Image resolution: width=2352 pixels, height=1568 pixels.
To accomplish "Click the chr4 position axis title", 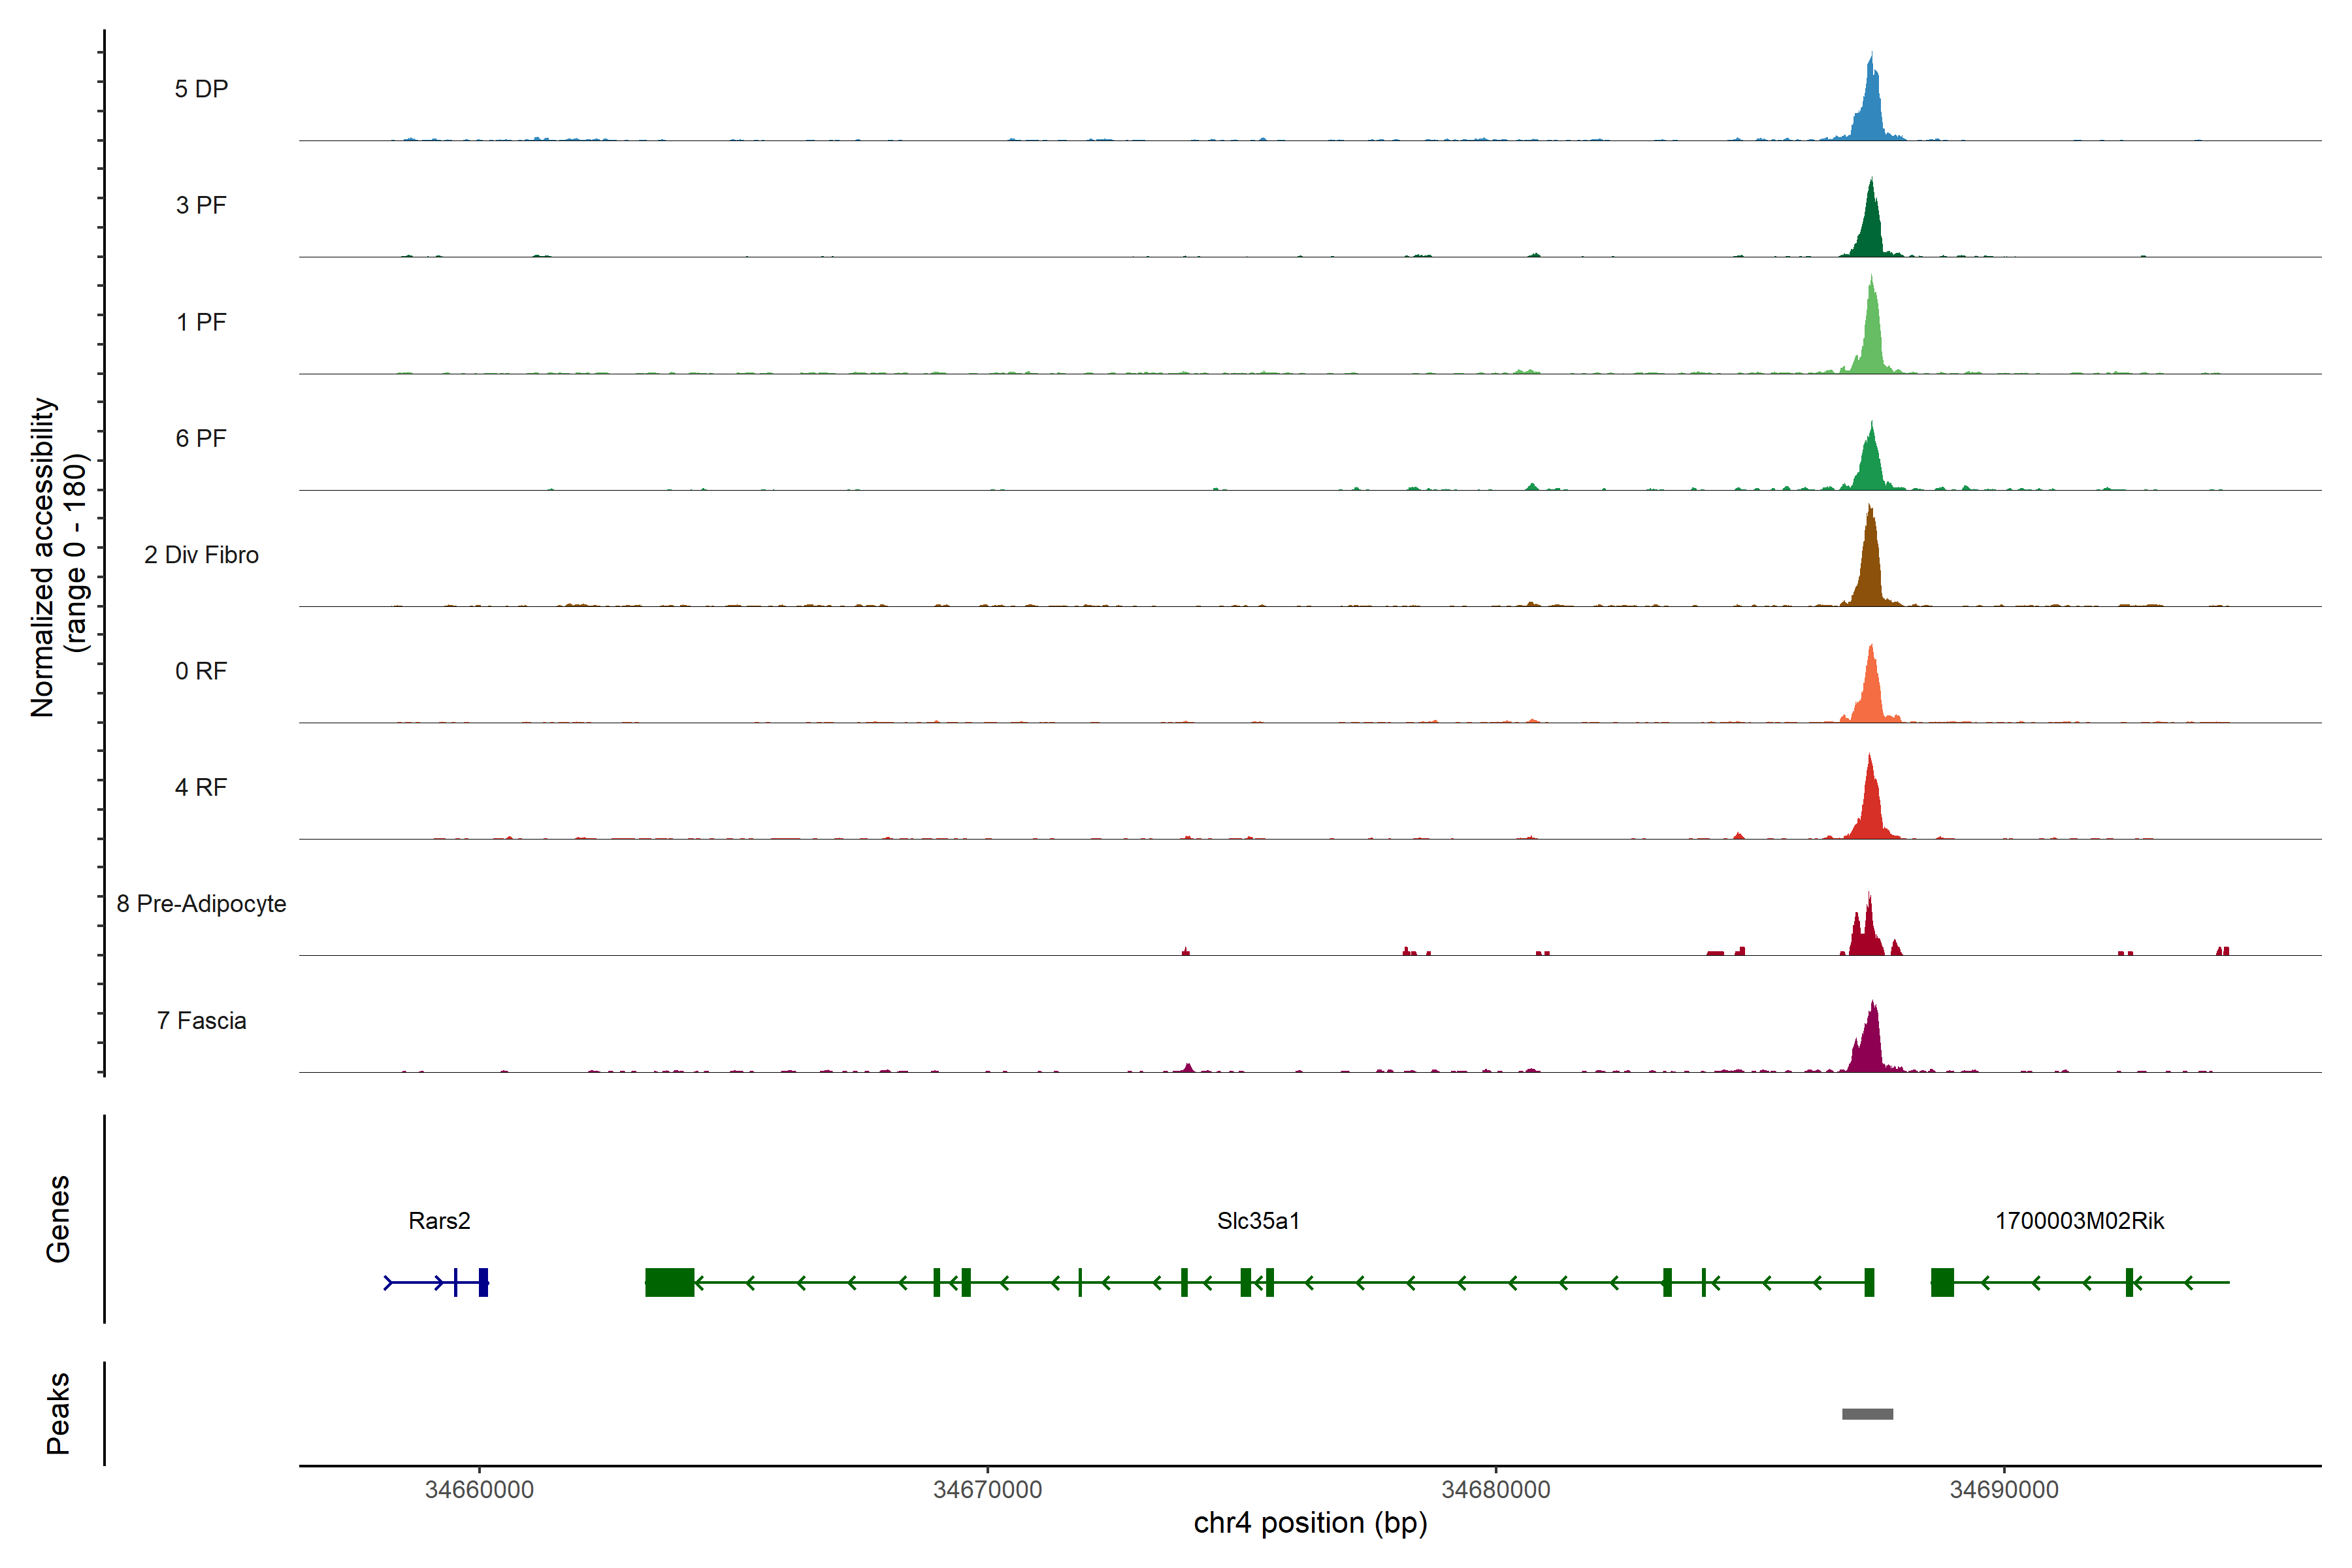I will click(x=1310, y=1523).
